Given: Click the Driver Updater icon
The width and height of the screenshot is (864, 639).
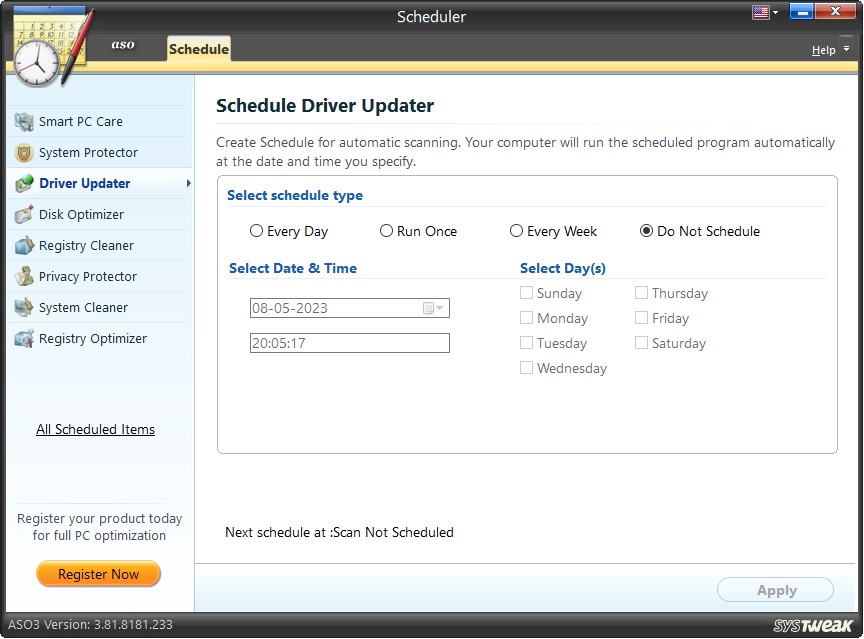Looking at the screenshot, I should pos(22,183).
